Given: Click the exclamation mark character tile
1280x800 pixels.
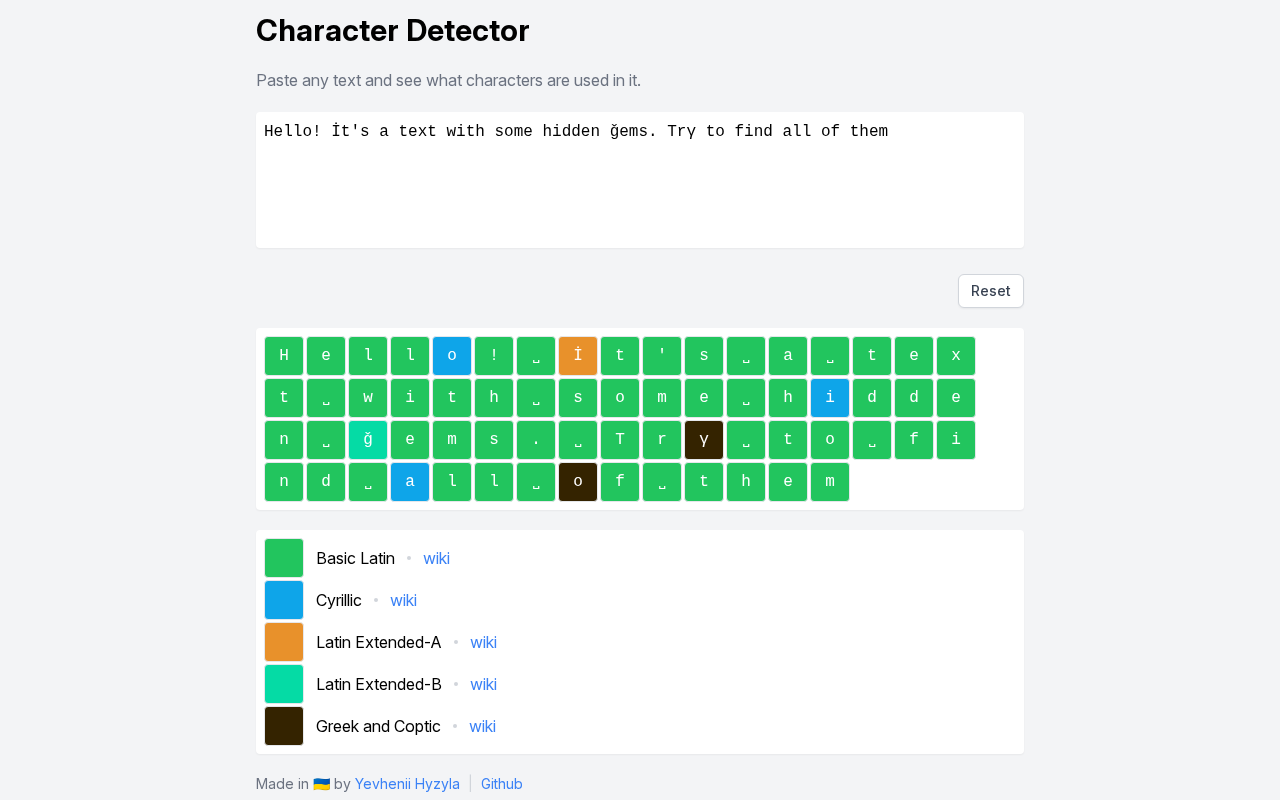Looking at the screenshot, I should click(x=494, y=356).
